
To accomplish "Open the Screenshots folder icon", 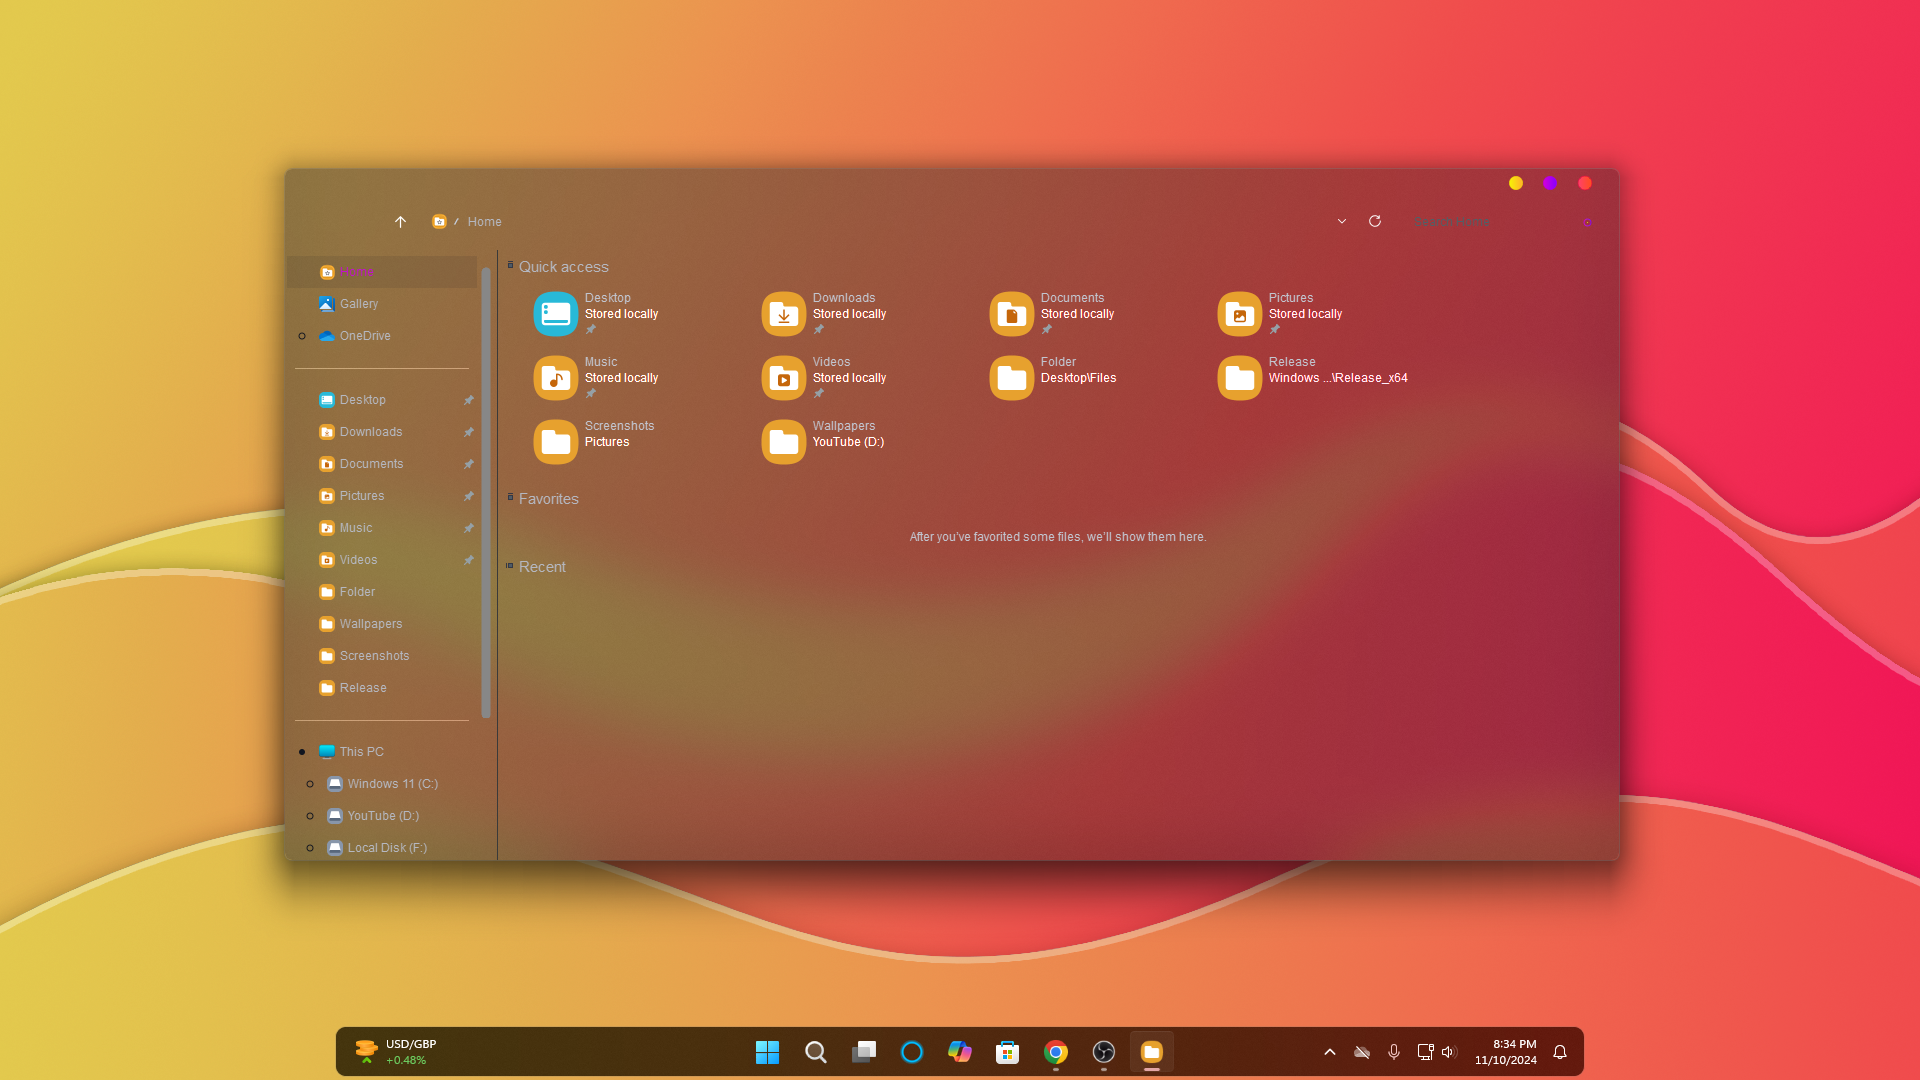I will 556,441.
